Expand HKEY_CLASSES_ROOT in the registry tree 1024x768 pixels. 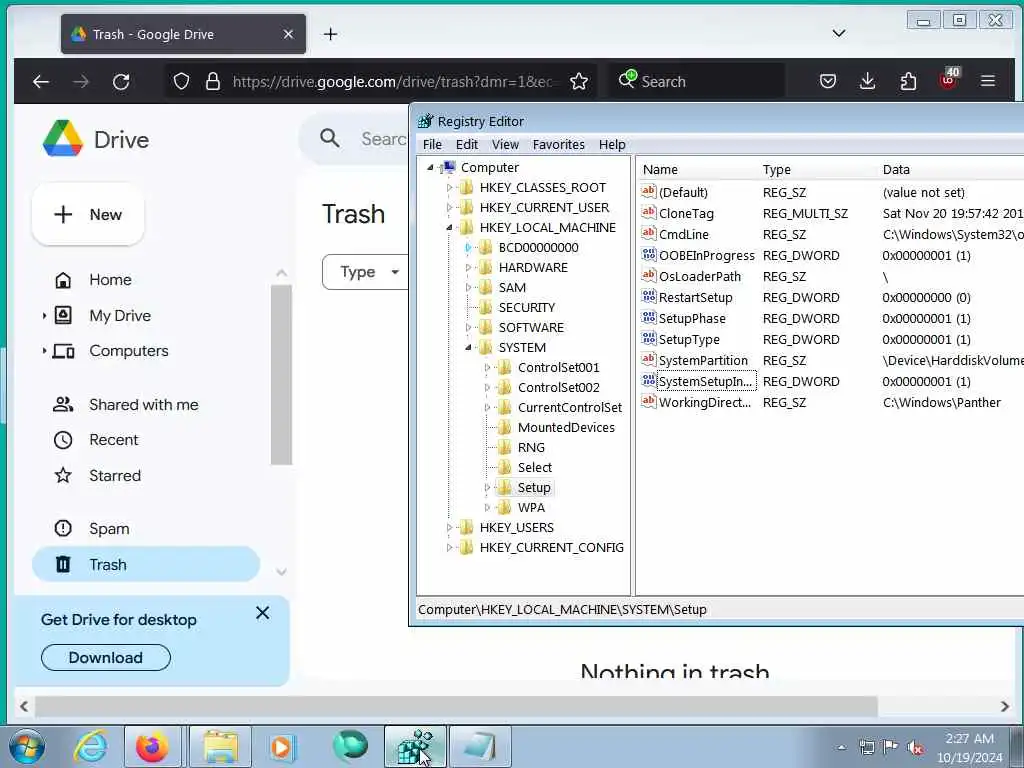(449, 188)
